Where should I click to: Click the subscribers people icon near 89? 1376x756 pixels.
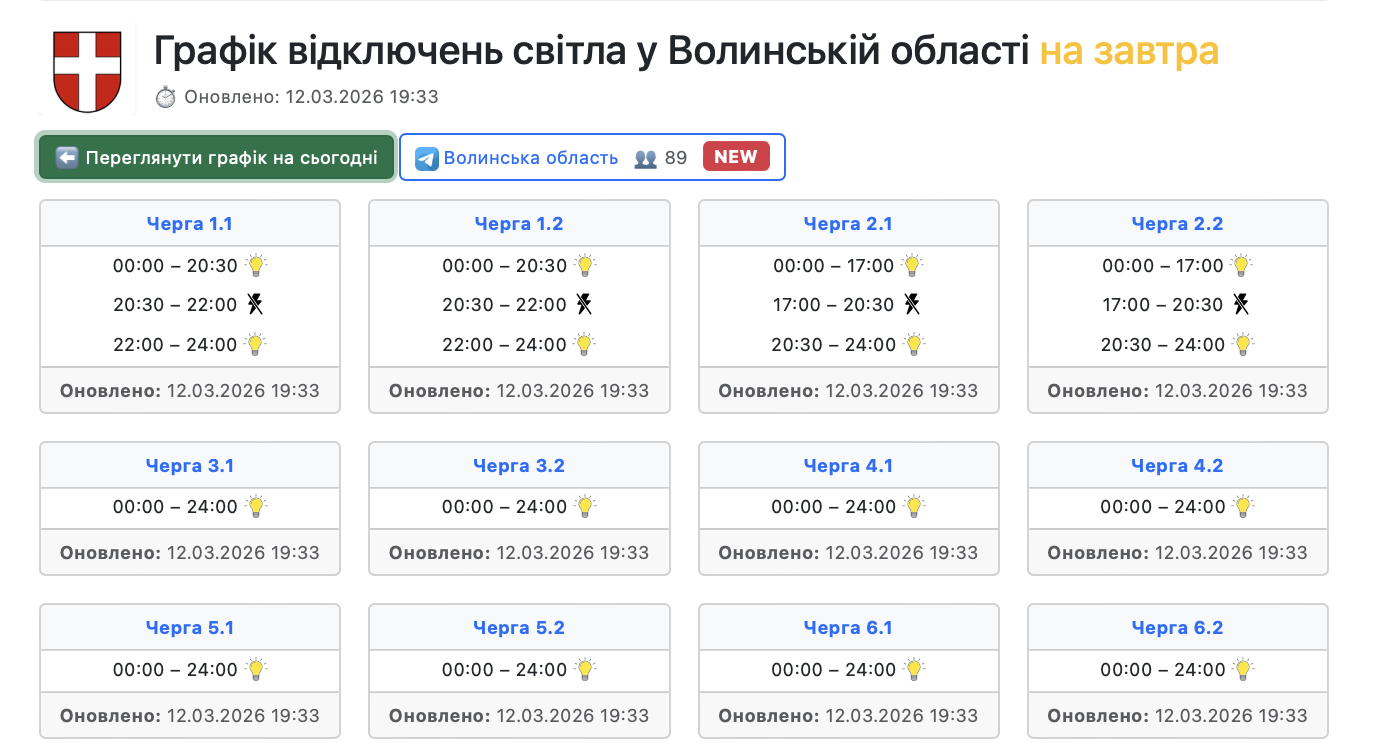[x=646, y=158]
